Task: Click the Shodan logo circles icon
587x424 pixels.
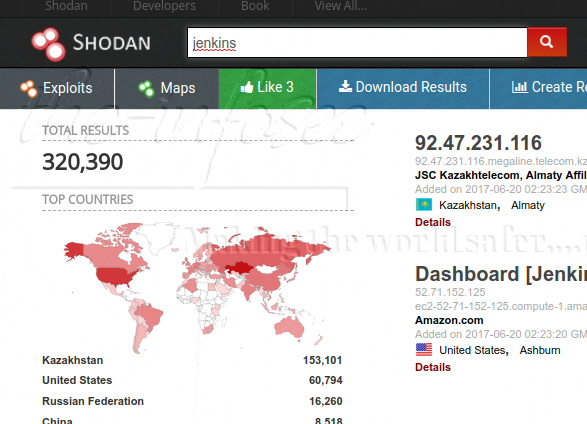Action: (49, 44)
